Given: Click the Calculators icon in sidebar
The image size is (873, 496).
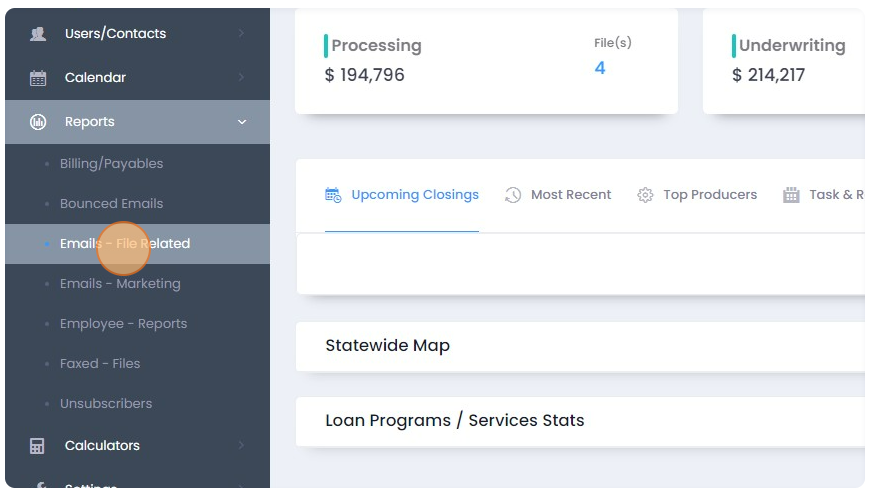Looking at the screenshot, I should [x=37, y=446].
